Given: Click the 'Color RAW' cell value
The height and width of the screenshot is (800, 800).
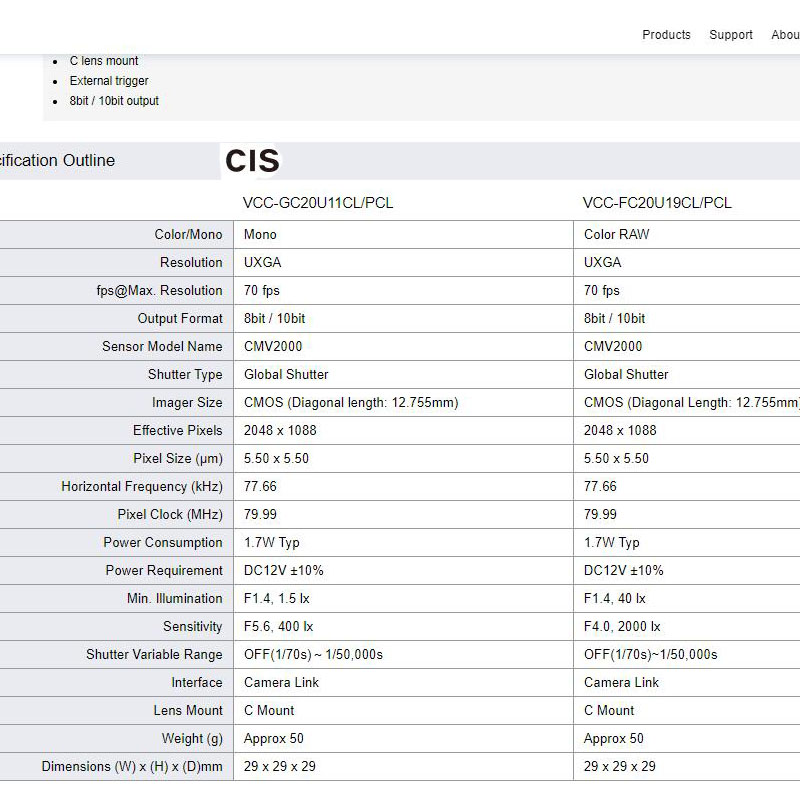Looking at the screenshot, I should [x=616, y=234].
